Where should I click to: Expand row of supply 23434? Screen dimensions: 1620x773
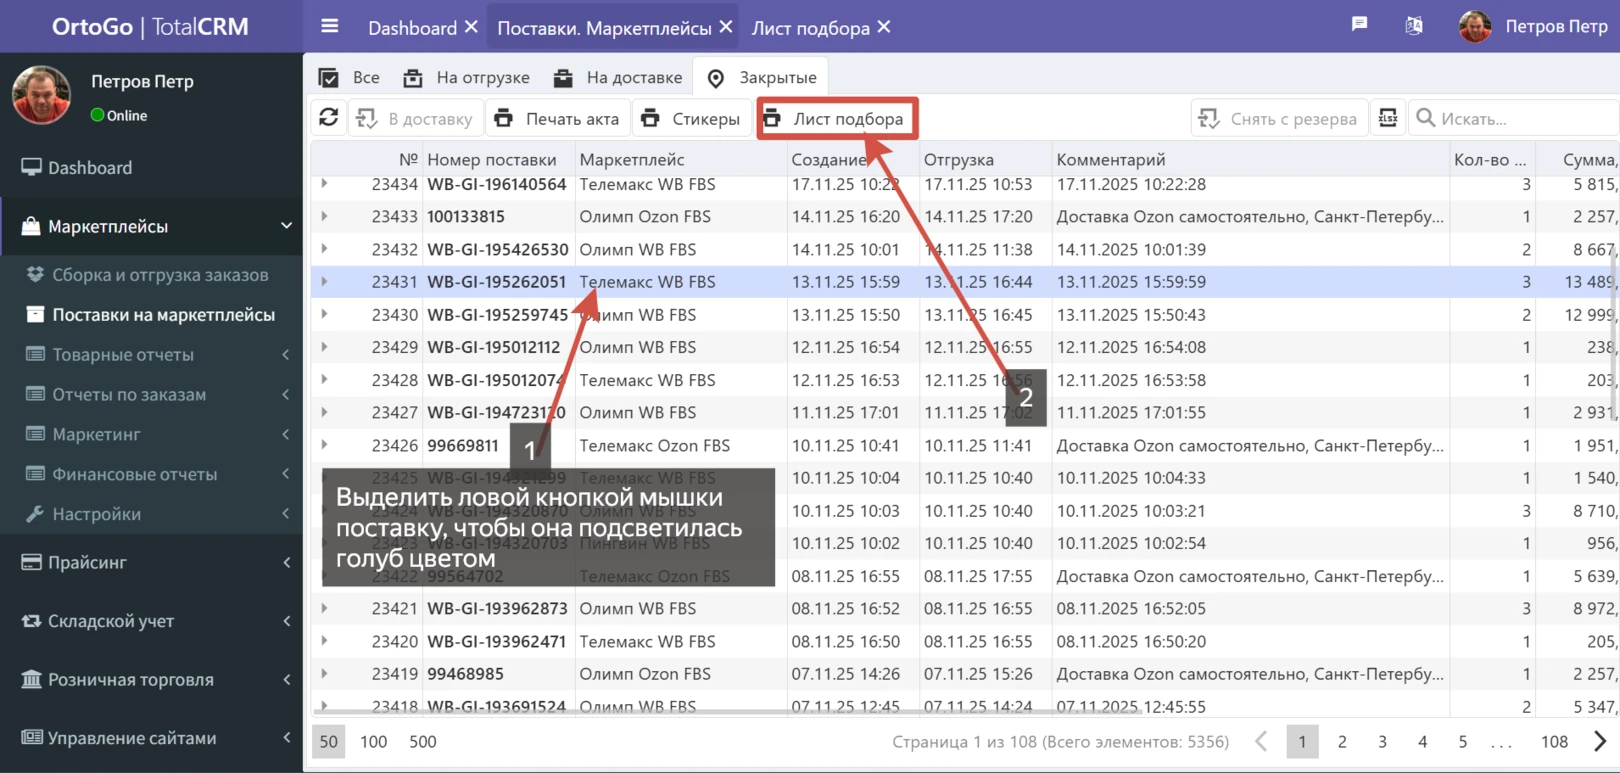(324, 184)
